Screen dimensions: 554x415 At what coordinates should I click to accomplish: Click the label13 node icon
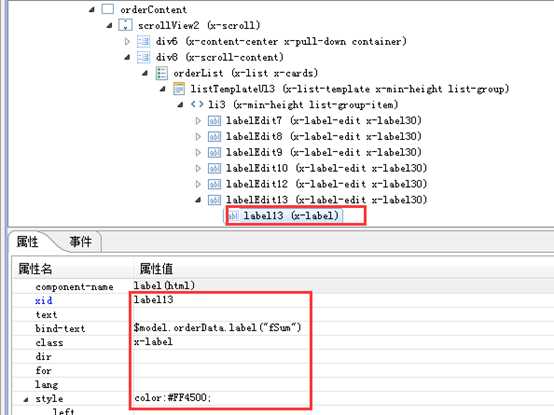pos(233,215)
